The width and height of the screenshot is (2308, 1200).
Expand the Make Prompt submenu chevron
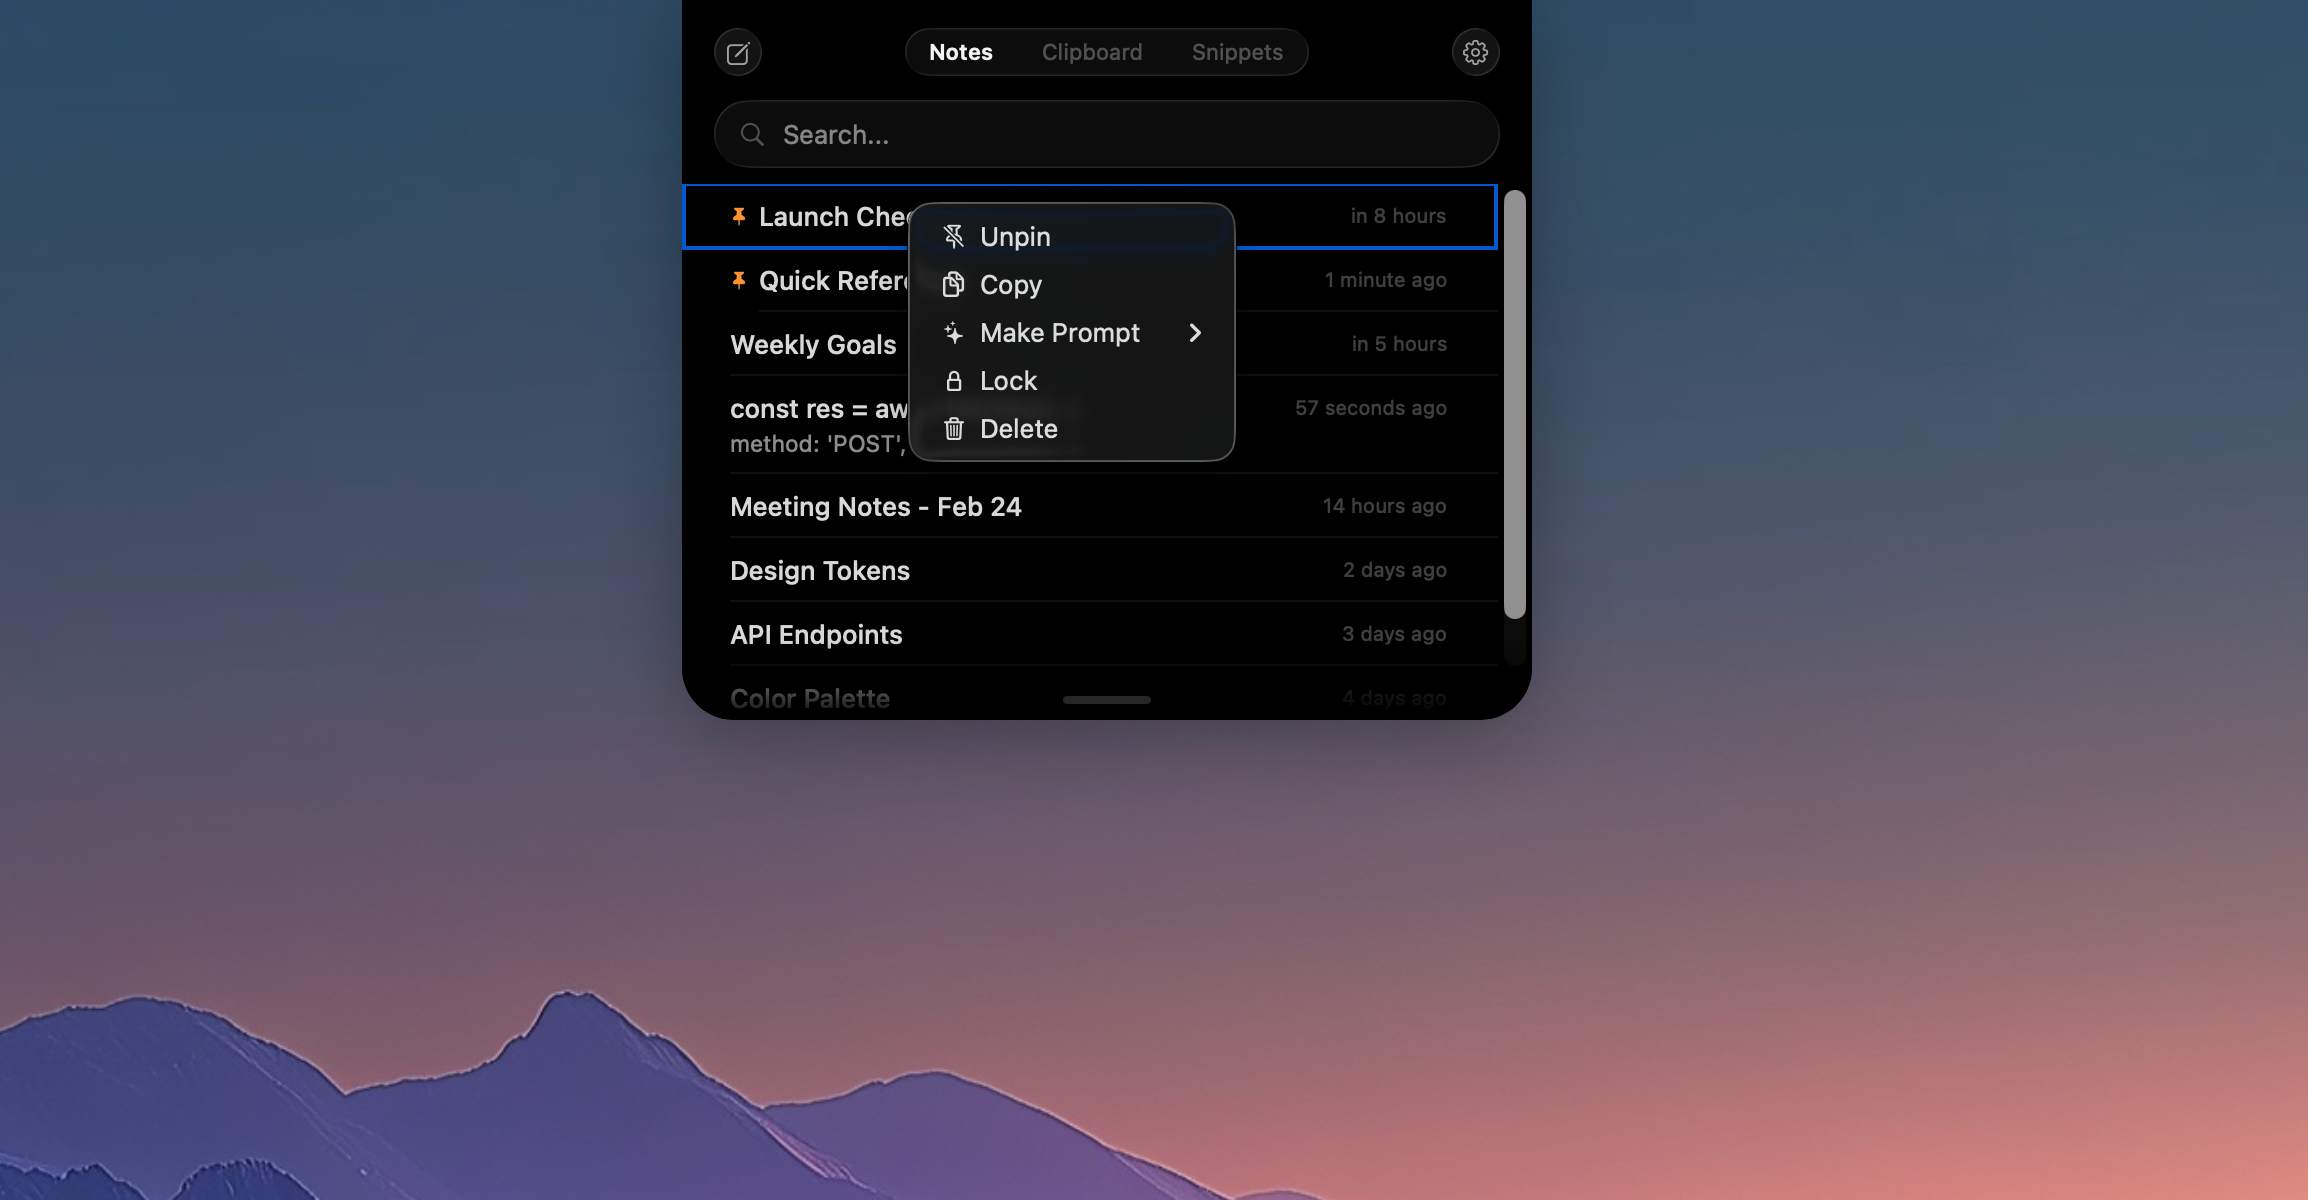(1196, 333)
